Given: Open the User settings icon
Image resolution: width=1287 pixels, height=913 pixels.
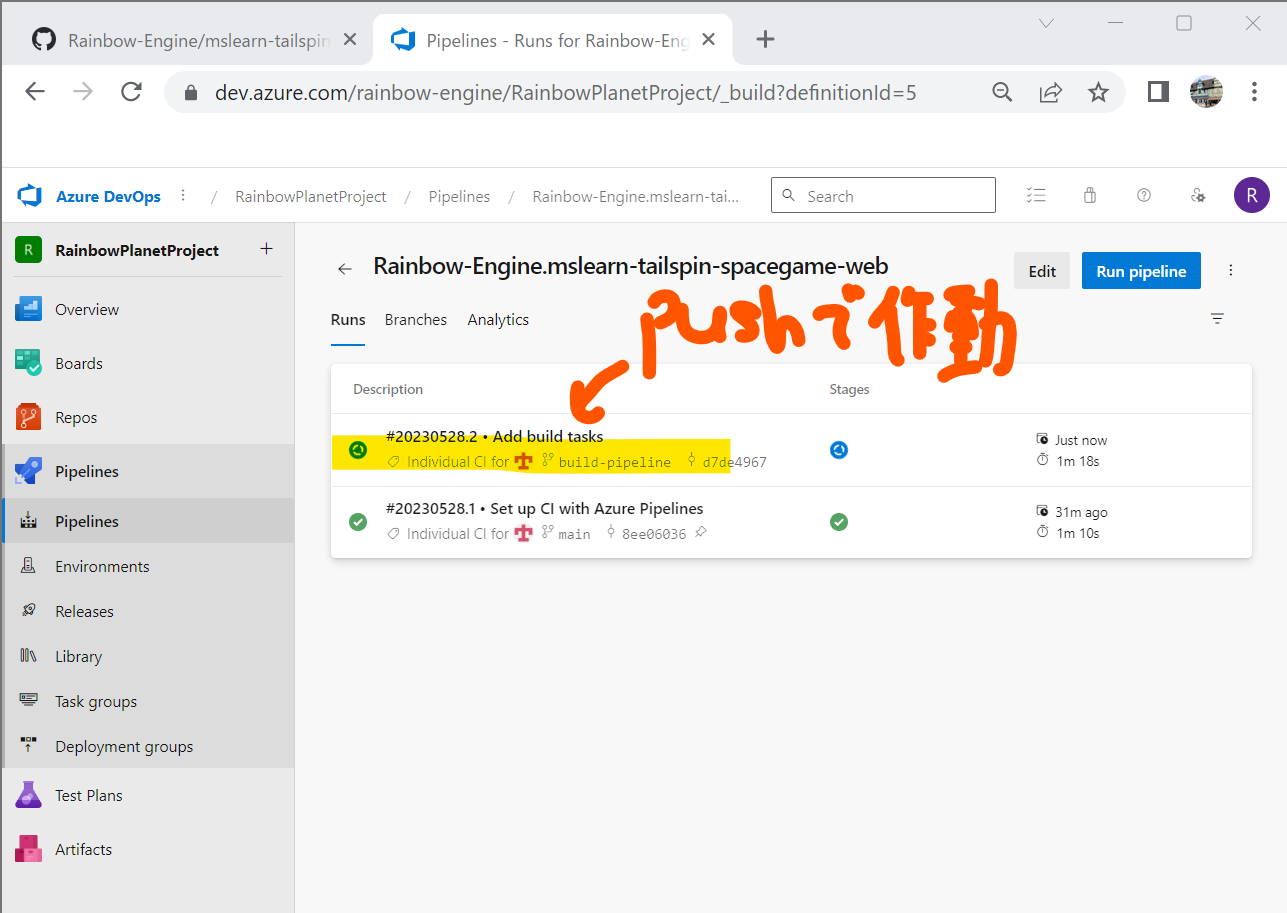Looking at the screenshot, I should point(1198,196).
